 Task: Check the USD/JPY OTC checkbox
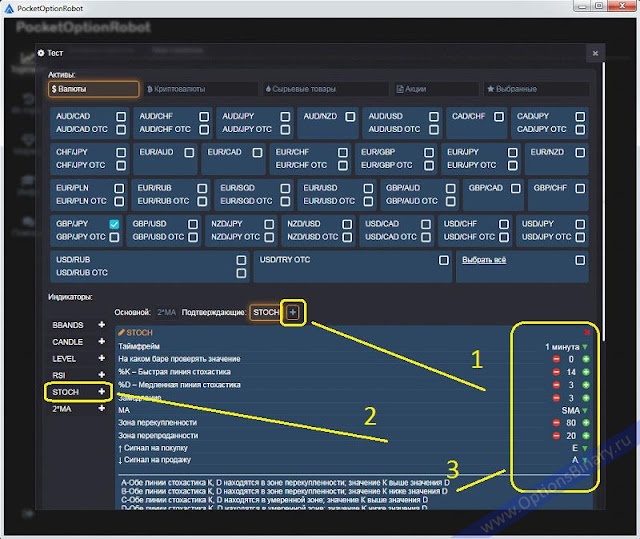pyautogui.click(x=580, y=237)
